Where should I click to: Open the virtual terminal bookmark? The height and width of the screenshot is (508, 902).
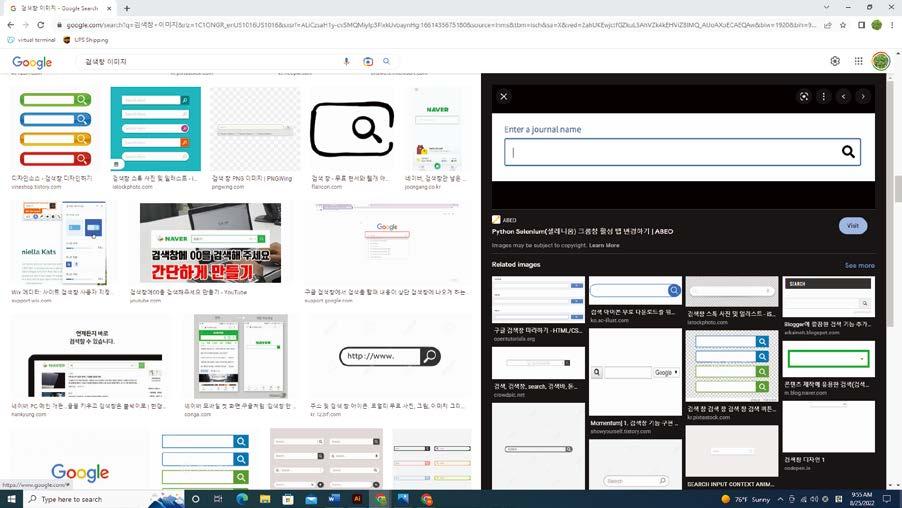32,40
